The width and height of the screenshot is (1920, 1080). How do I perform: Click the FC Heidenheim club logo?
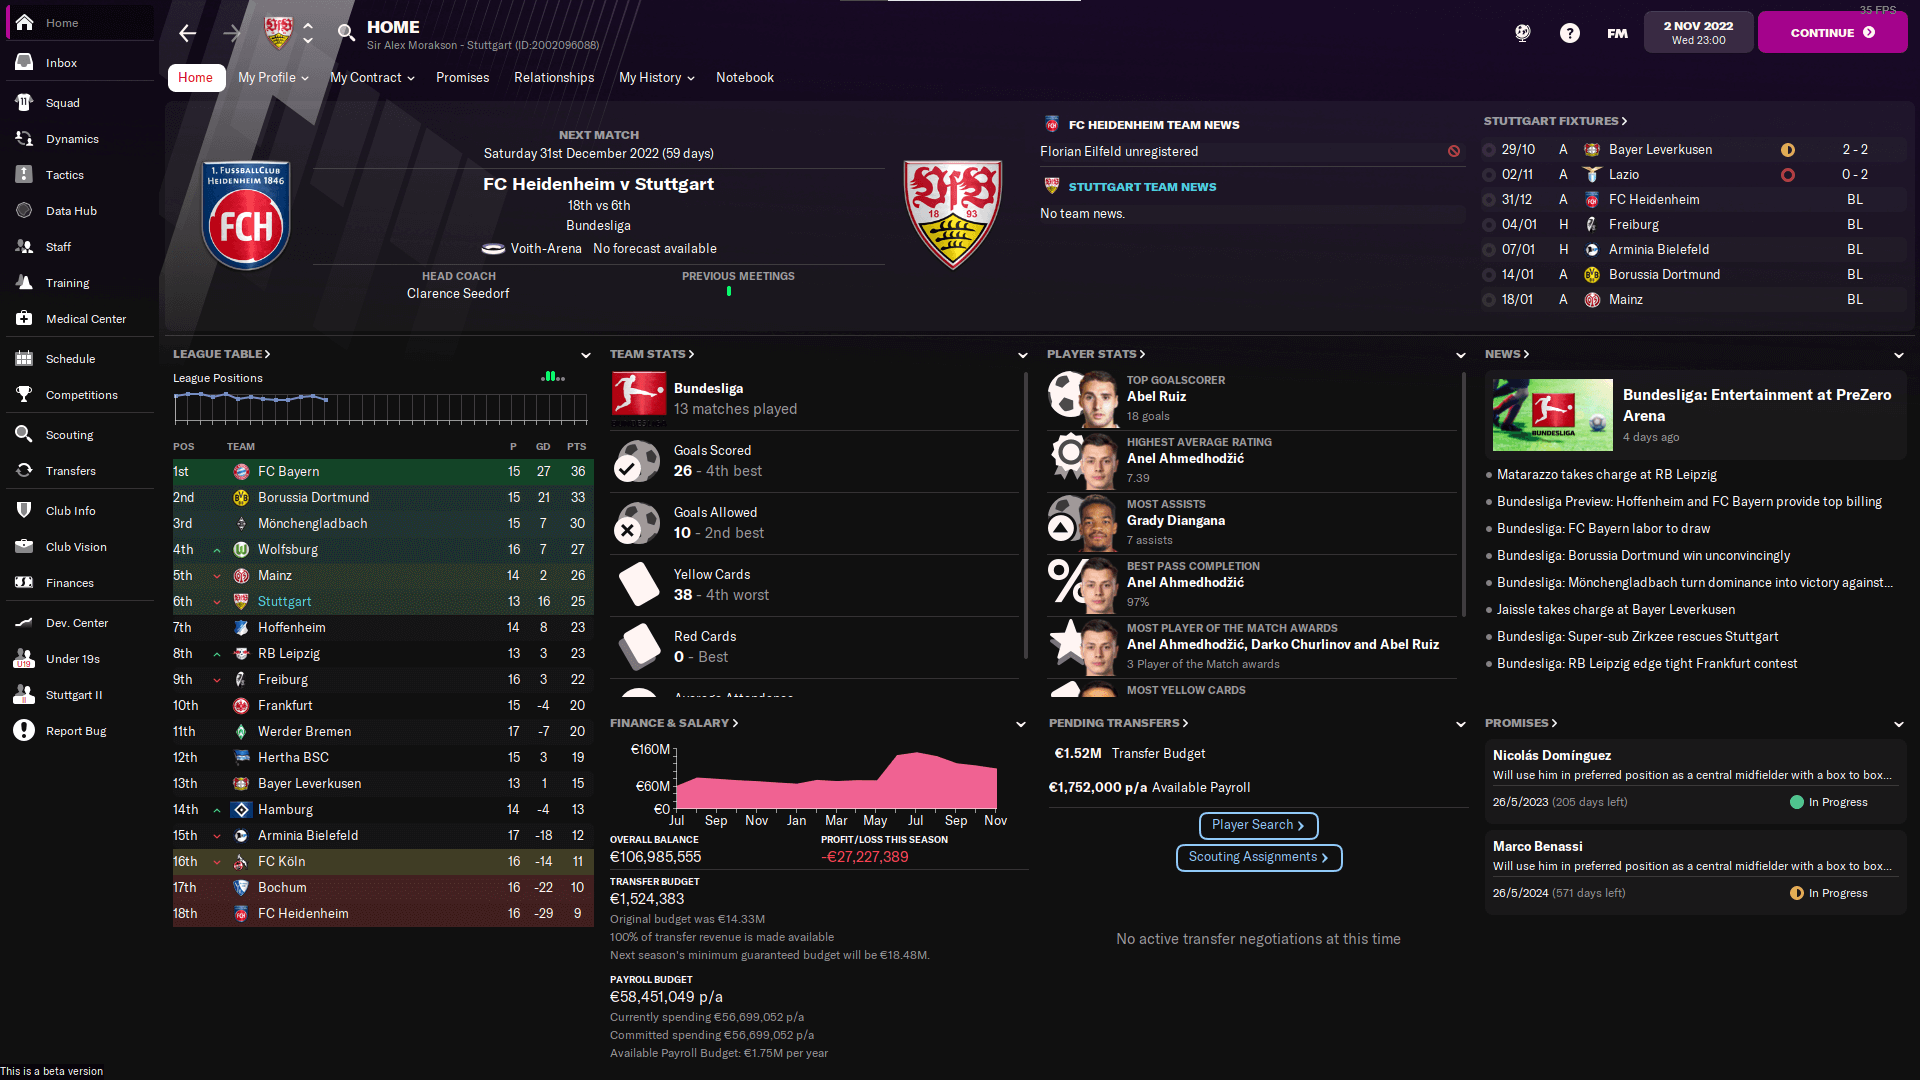tap(246, 216)
